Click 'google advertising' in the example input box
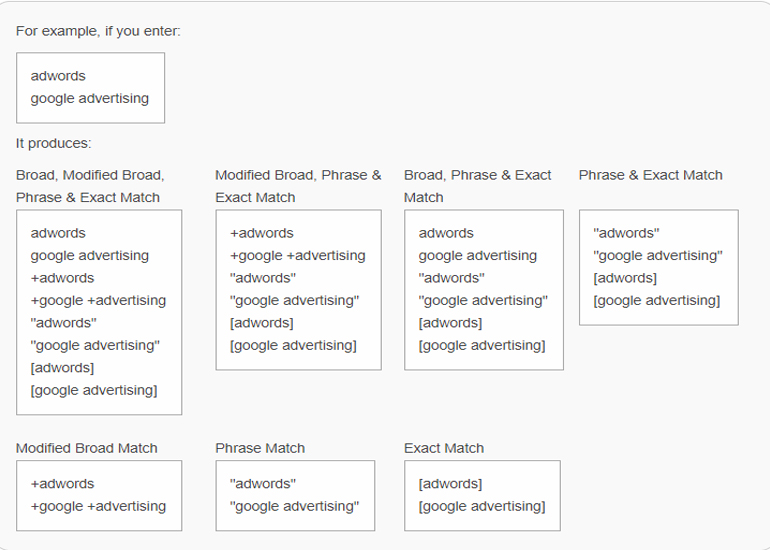 [90, 98]
